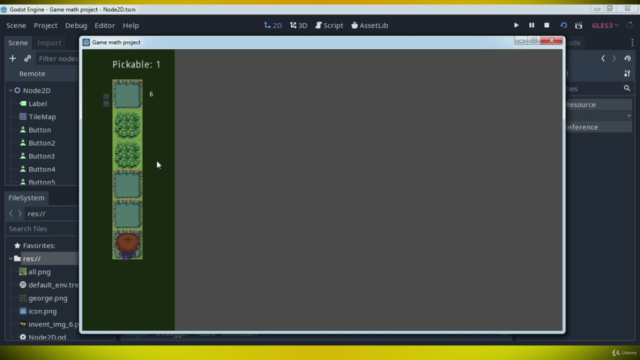This screenshot has width=640, height=360.
Task: Click the upper small square beside tiles
Action: click(106, 97)
